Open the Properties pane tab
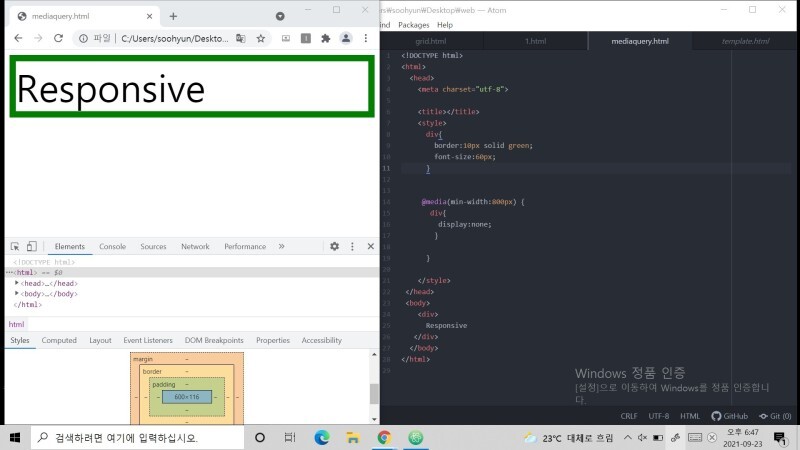The width and height of the screenshot is (800, 450). 273,340
